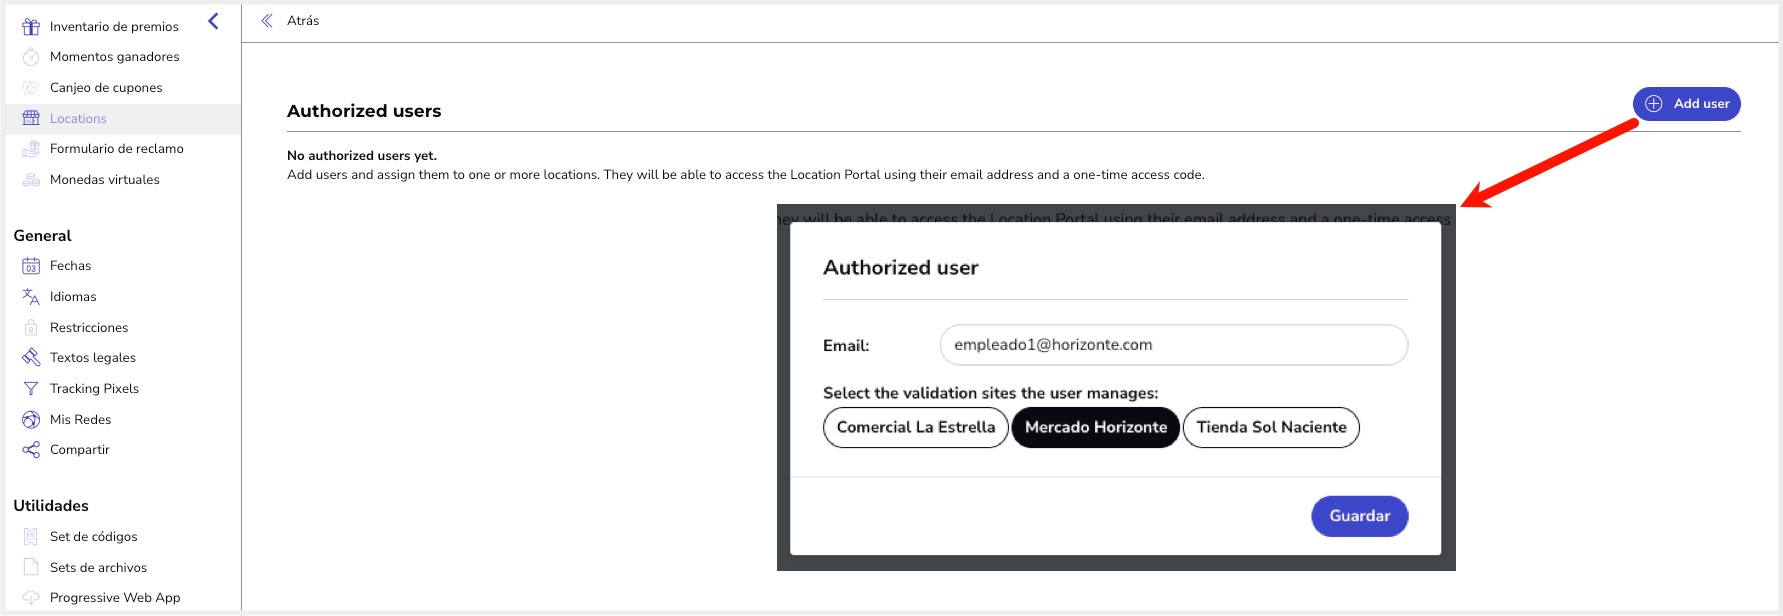Click the Sets de archivos file icon
The width and height of the screenshot is (1783, 616).
(x=31, y=568)
